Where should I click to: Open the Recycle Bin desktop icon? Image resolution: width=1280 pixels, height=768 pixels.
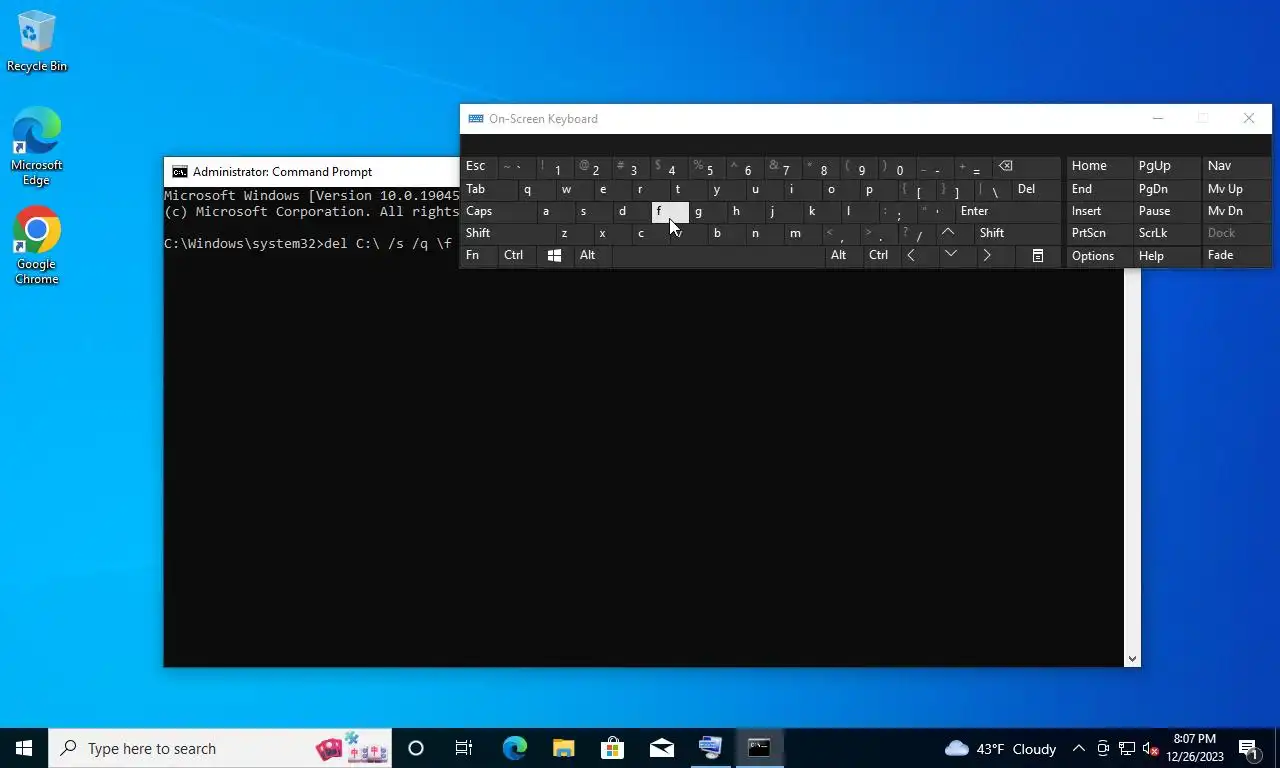tap(37, 42)
